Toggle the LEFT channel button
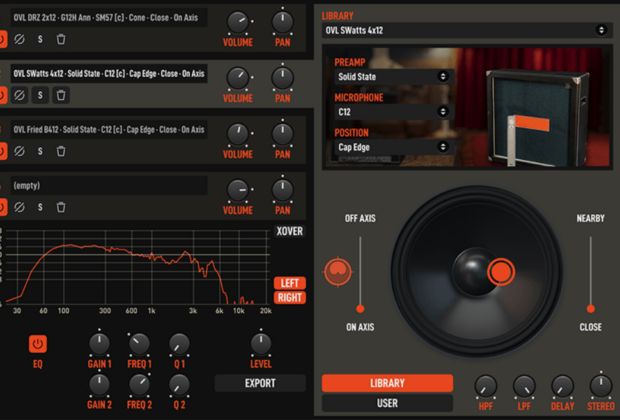The height and width of the screenshot is (420, 620). [289, 283]
